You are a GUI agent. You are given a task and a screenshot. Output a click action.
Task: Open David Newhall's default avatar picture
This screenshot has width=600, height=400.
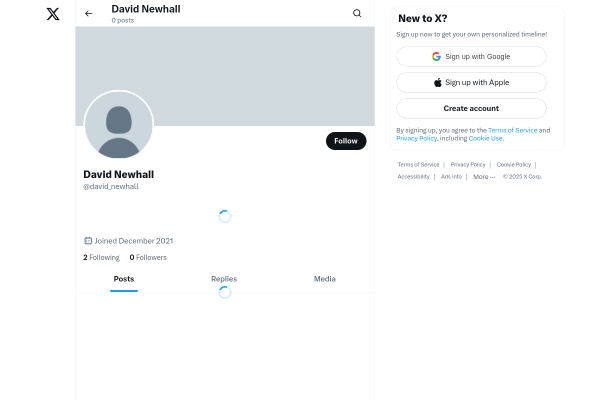click(119, 125)
